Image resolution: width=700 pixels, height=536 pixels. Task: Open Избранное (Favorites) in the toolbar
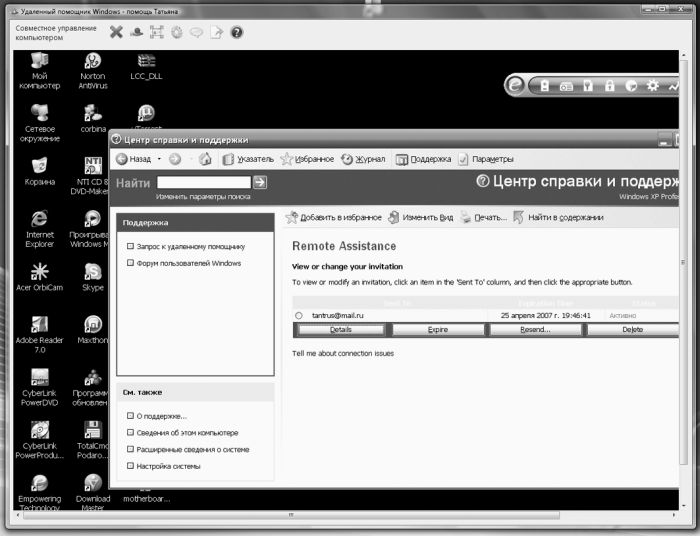tap(307, 159)
